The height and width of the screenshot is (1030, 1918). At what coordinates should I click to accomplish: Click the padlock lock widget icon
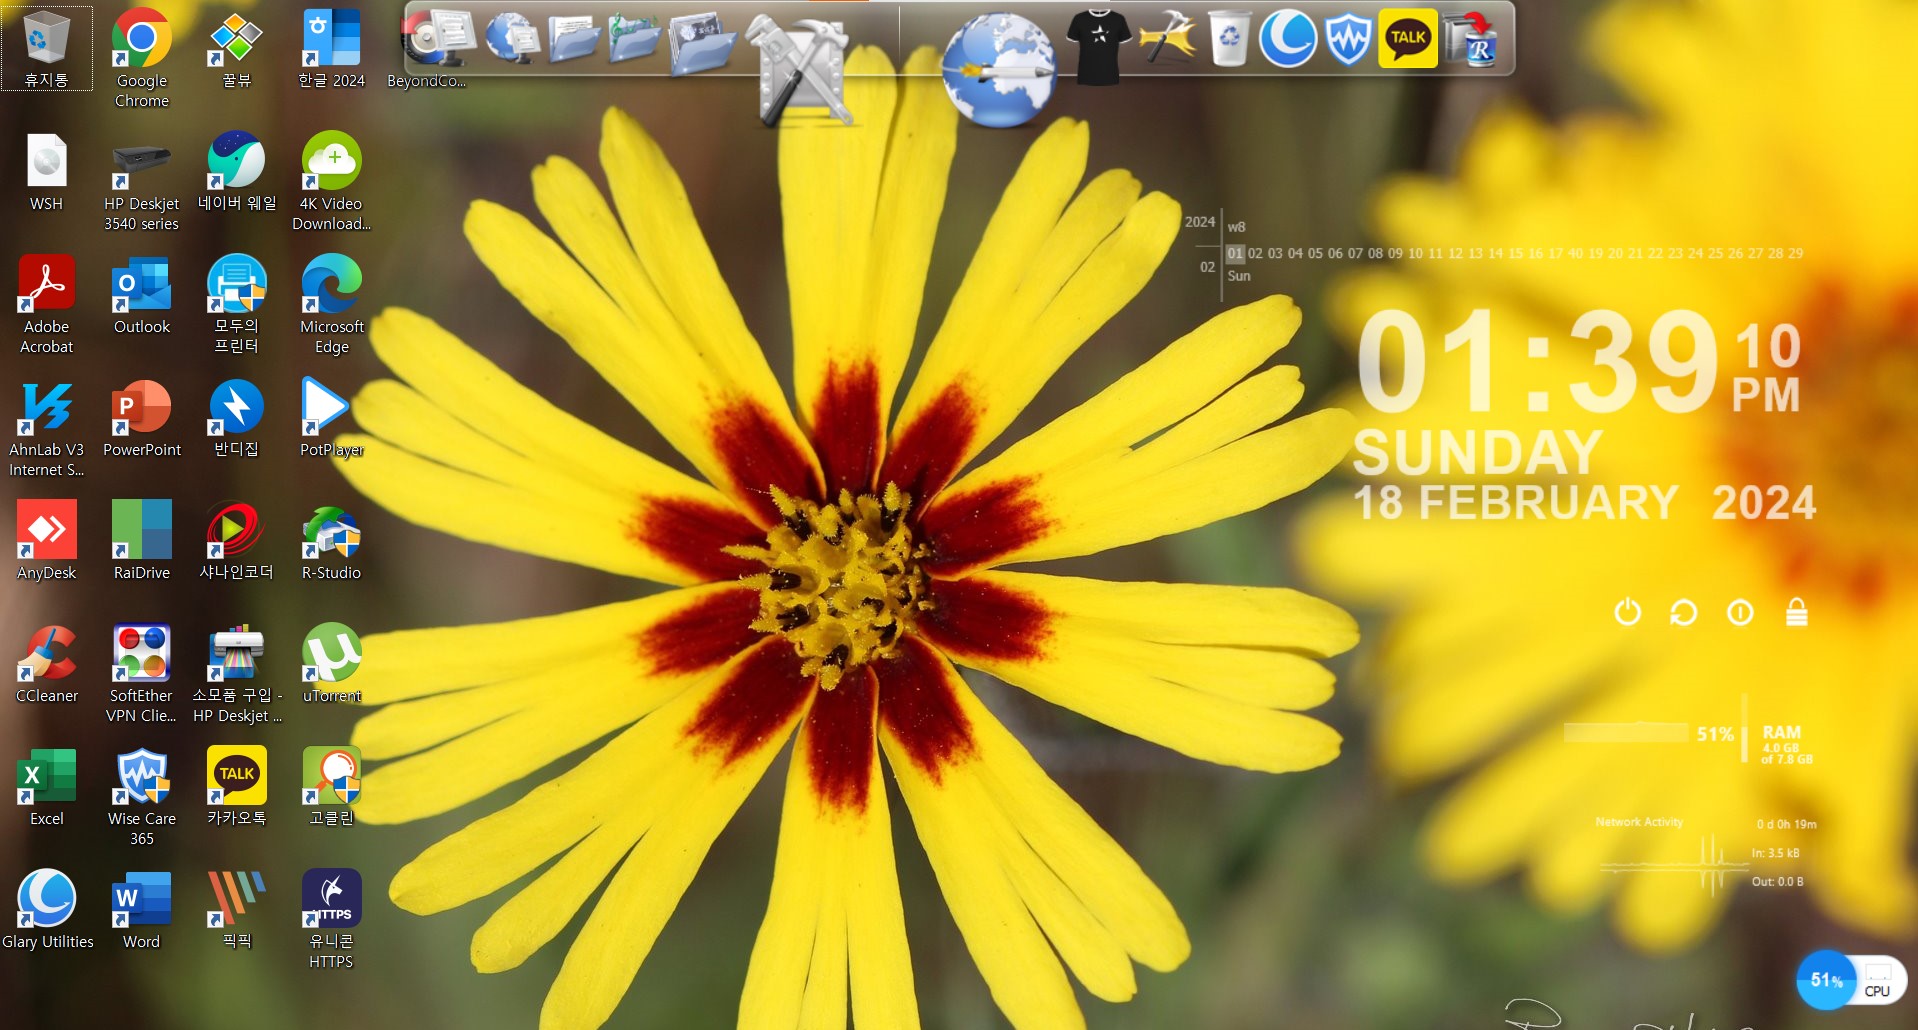[x=1797, y=611]
